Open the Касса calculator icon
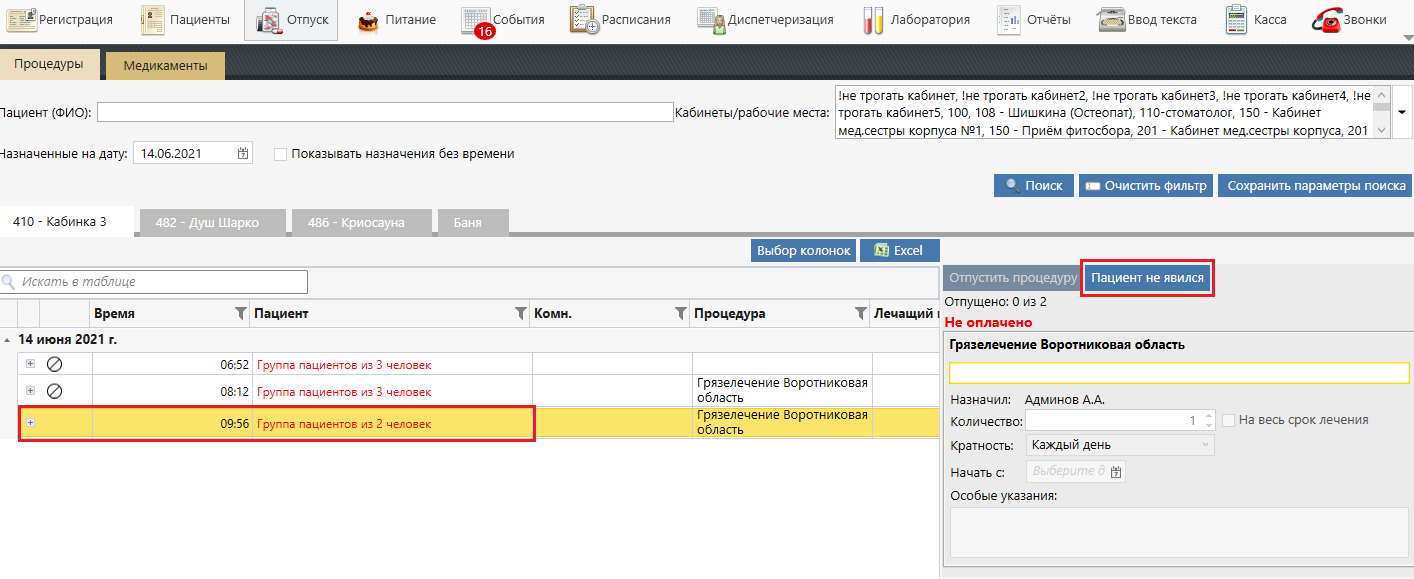Screen dimensions: 1414x579 pyautogui.click(x=1236, y=20)
